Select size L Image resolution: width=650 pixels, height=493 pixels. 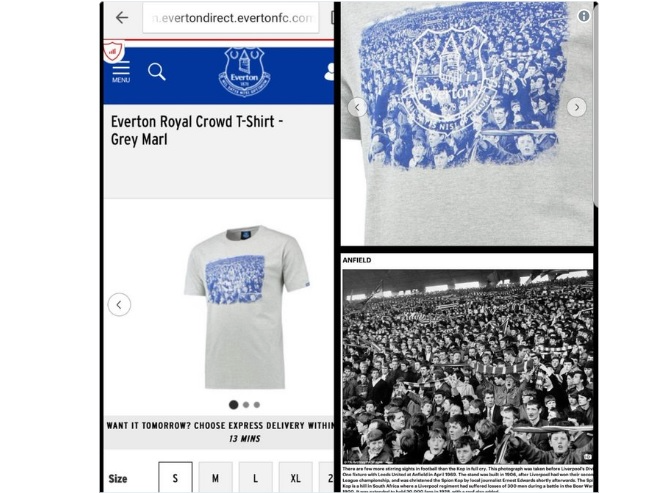[x=255, y=478]
